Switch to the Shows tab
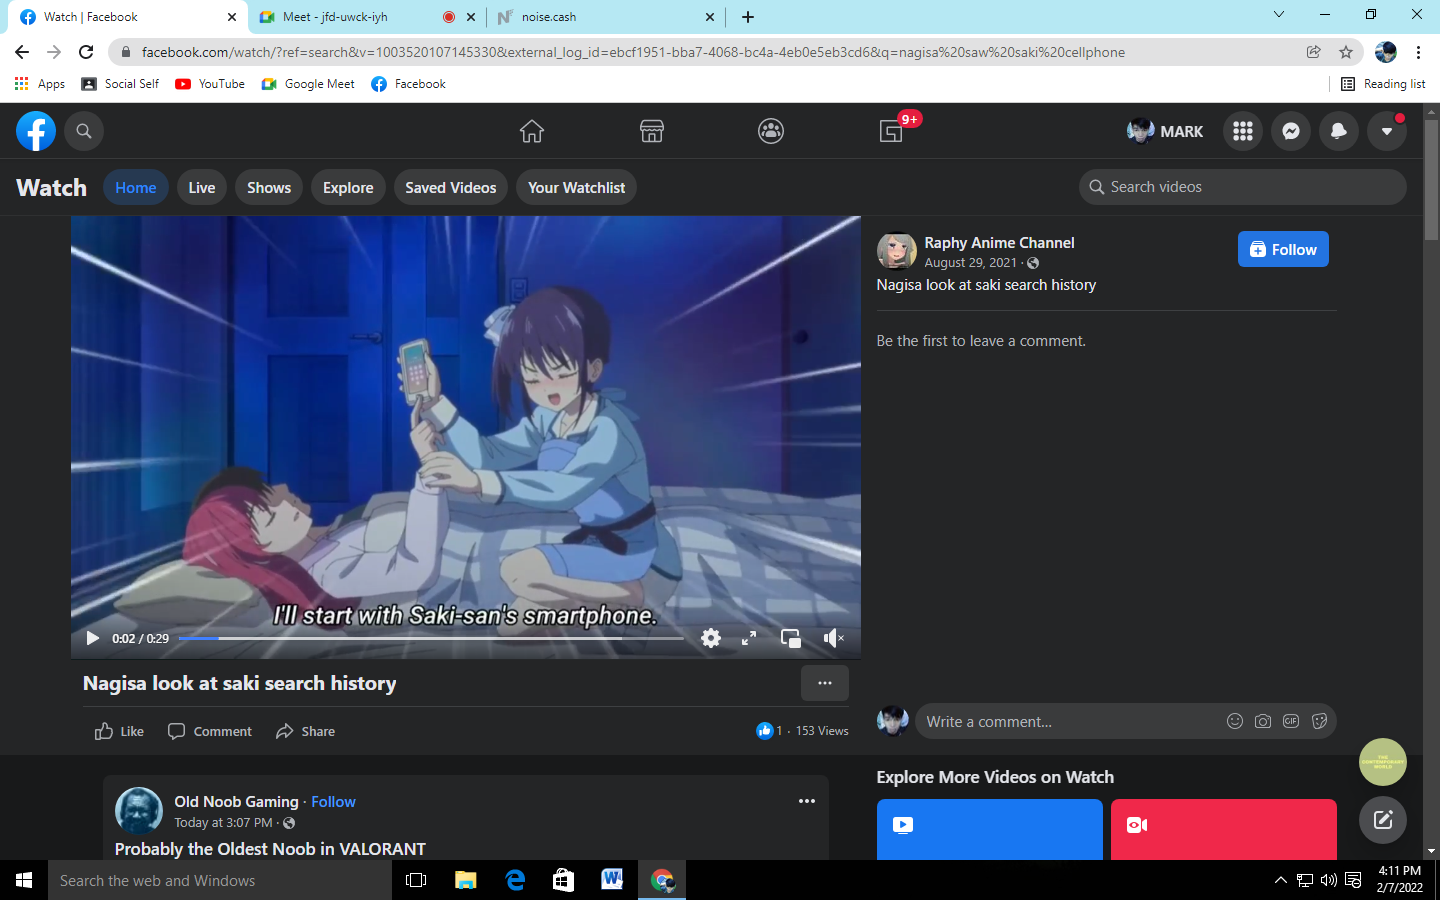 [x=269, y=188]
